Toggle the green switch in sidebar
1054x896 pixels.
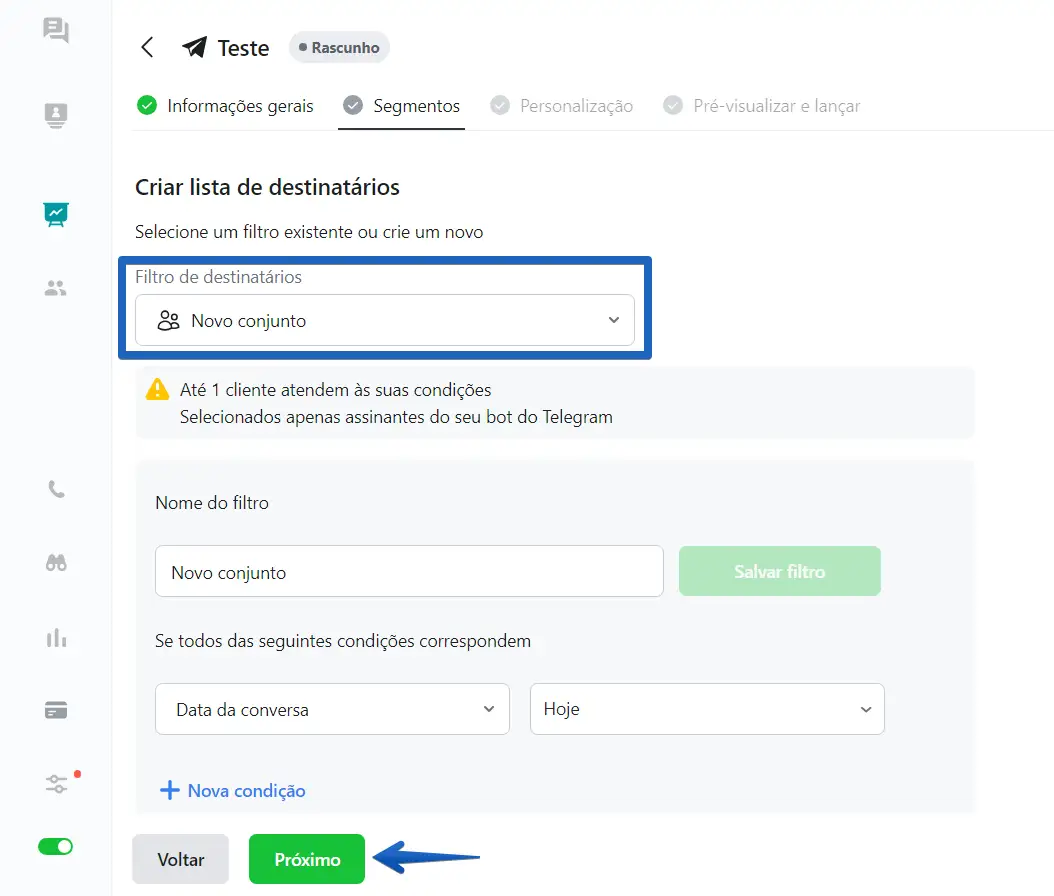click(56, 847)
